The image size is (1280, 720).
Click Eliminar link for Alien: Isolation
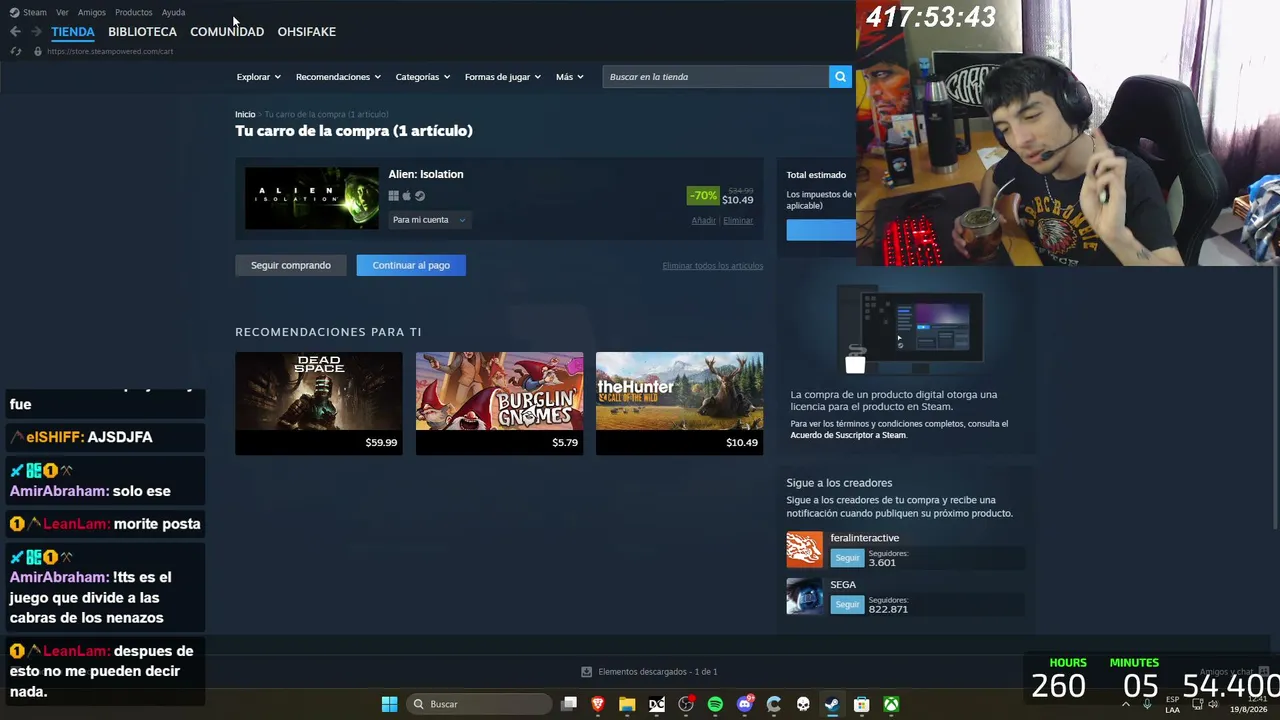click(x=738, y=220)
